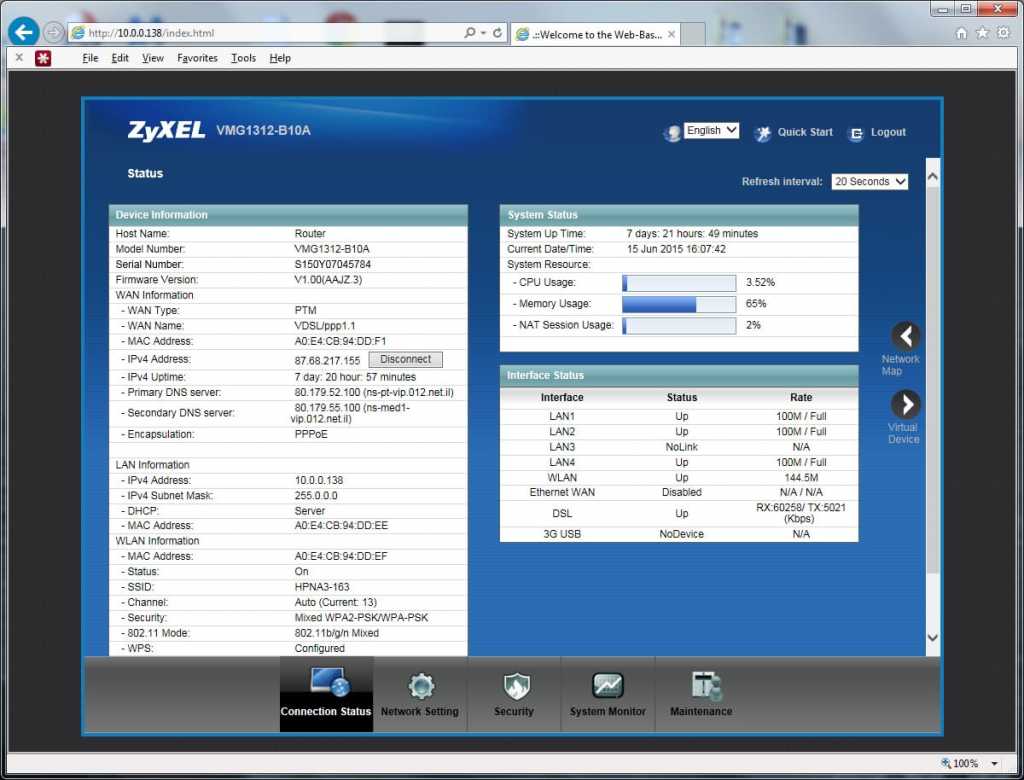Click the address bar URL field
The height and width of the screenshot is (780, 1024).
click(x=260, y=33)
